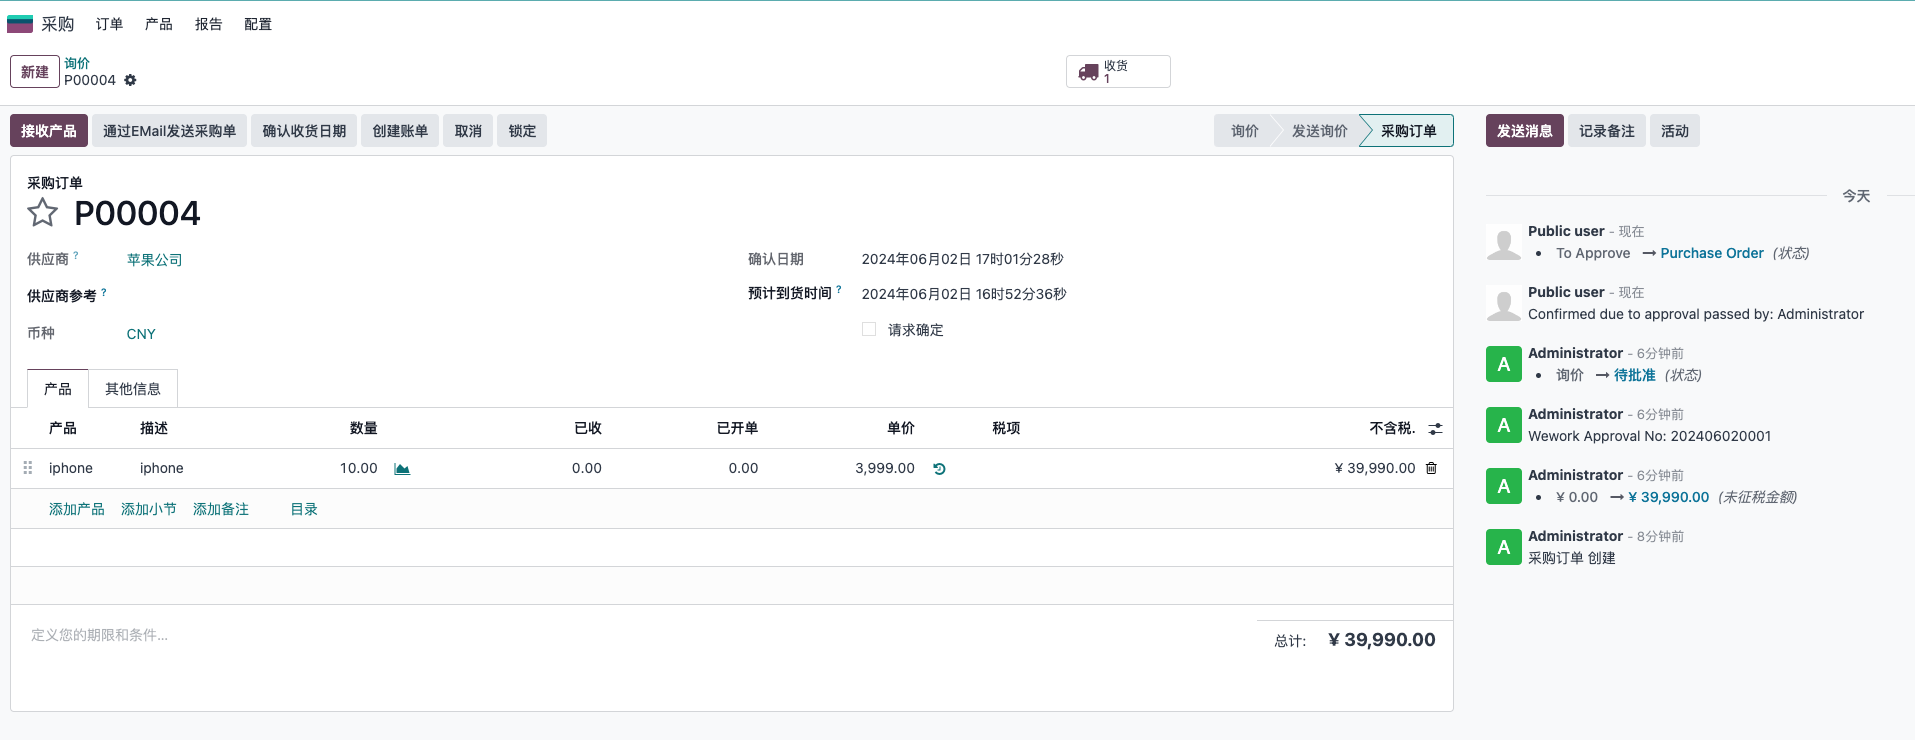Screen dimensions: 1915x740
Task: Click the 创建账单 button
Action: pos(400,131)
